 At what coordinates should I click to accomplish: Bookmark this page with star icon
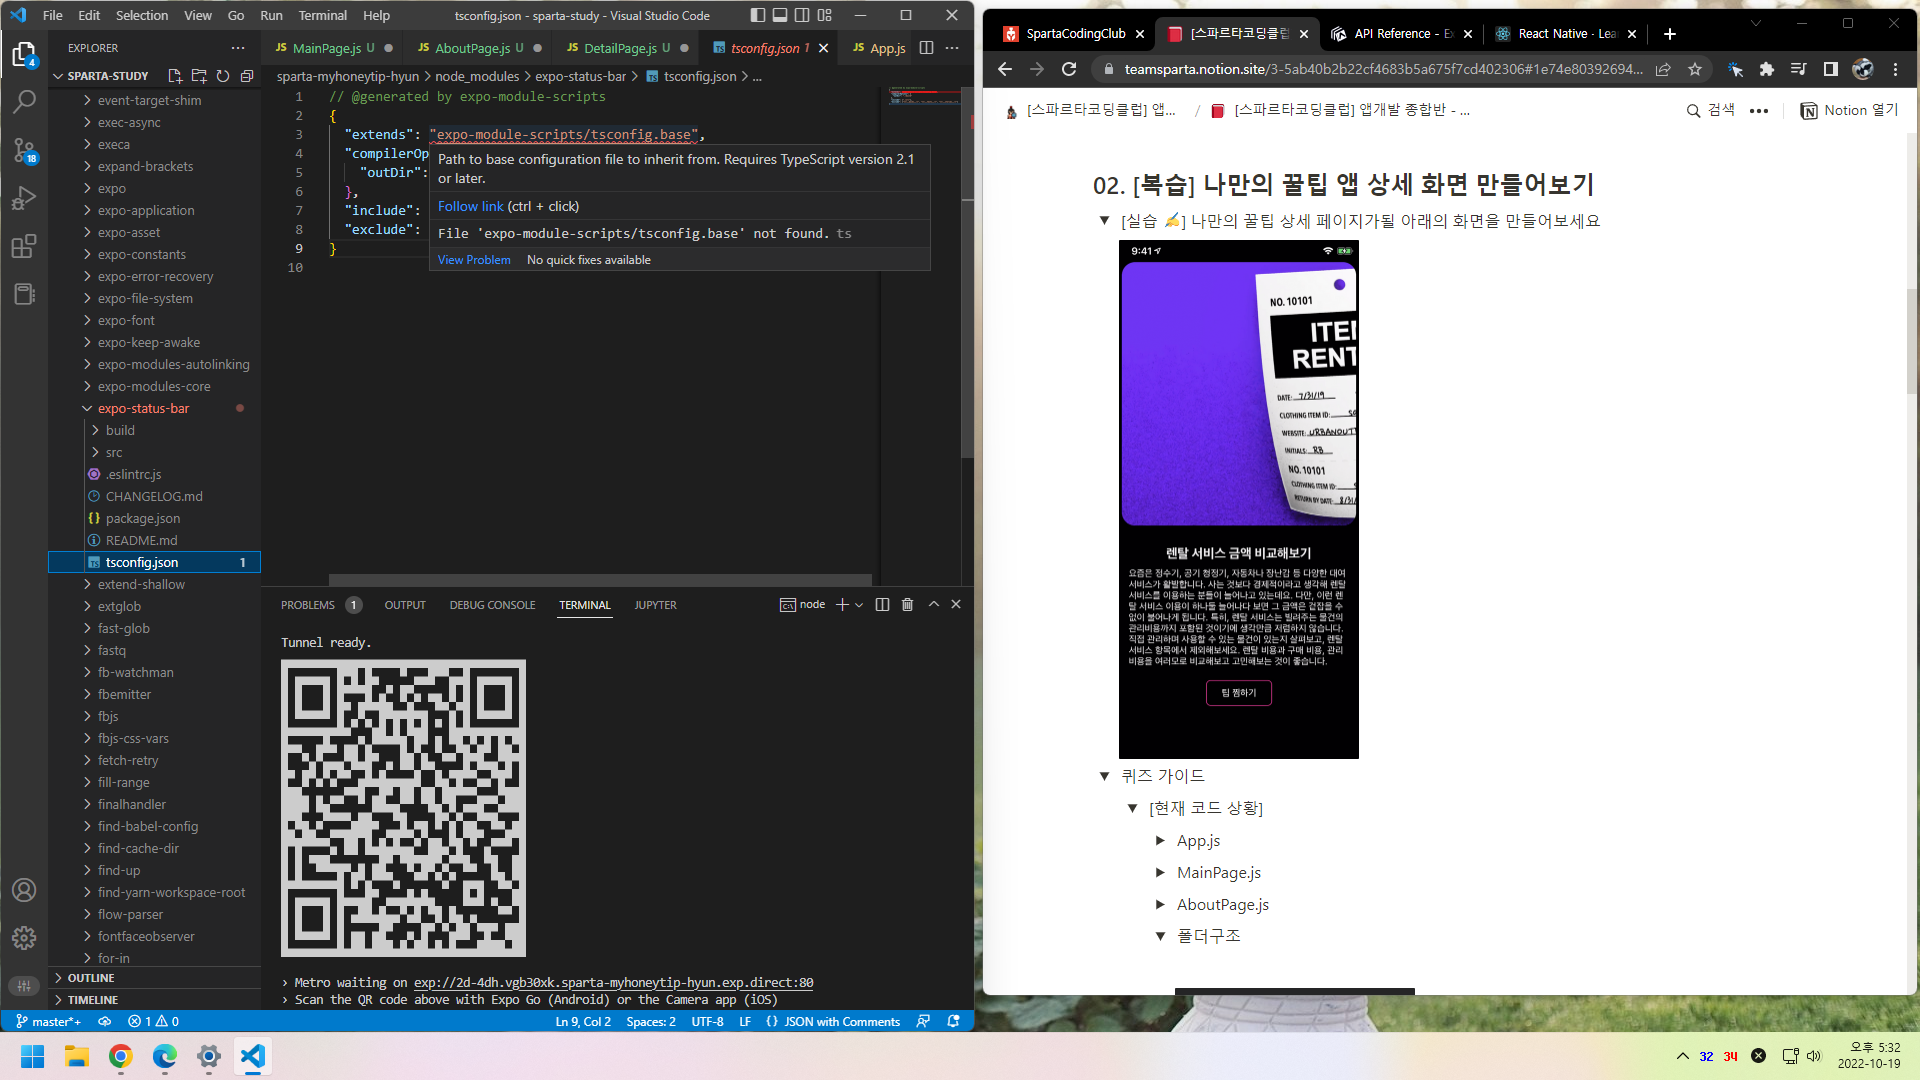click(x=1695, y=69)
